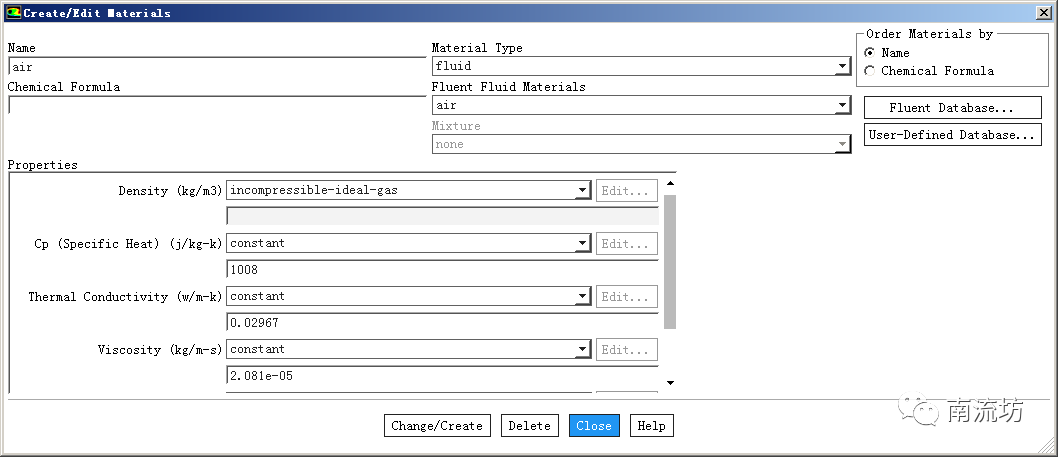Click the Properties scrollbar down arrow
The width and height of the screenshot is (1058, 457).
point(670,383)
